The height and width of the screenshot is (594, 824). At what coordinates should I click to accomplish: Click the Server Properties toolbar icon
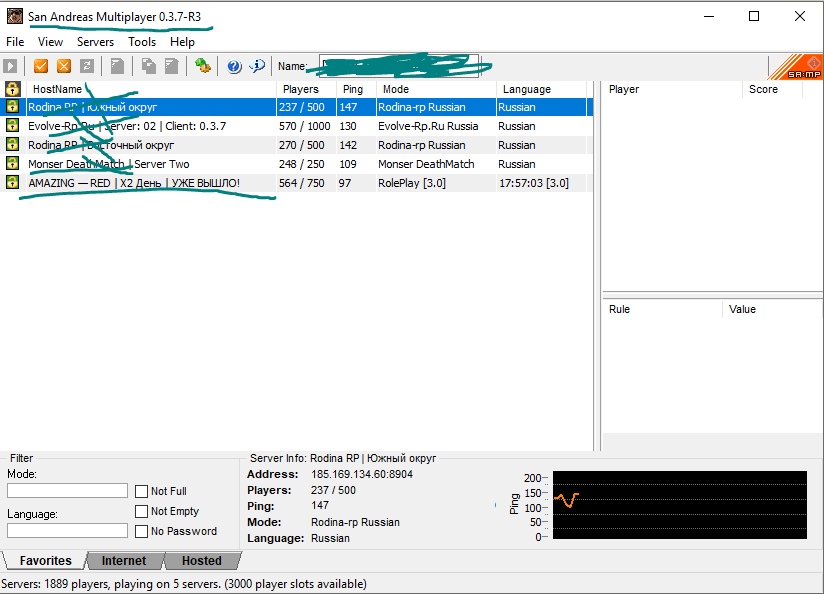pos(172,66)
